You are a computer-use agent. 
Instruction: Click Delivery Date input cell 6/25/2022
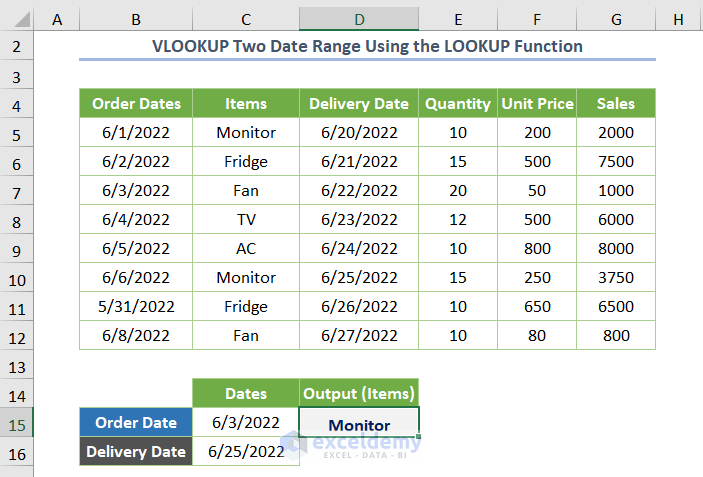pyautogui.click(x=246, y=451)
